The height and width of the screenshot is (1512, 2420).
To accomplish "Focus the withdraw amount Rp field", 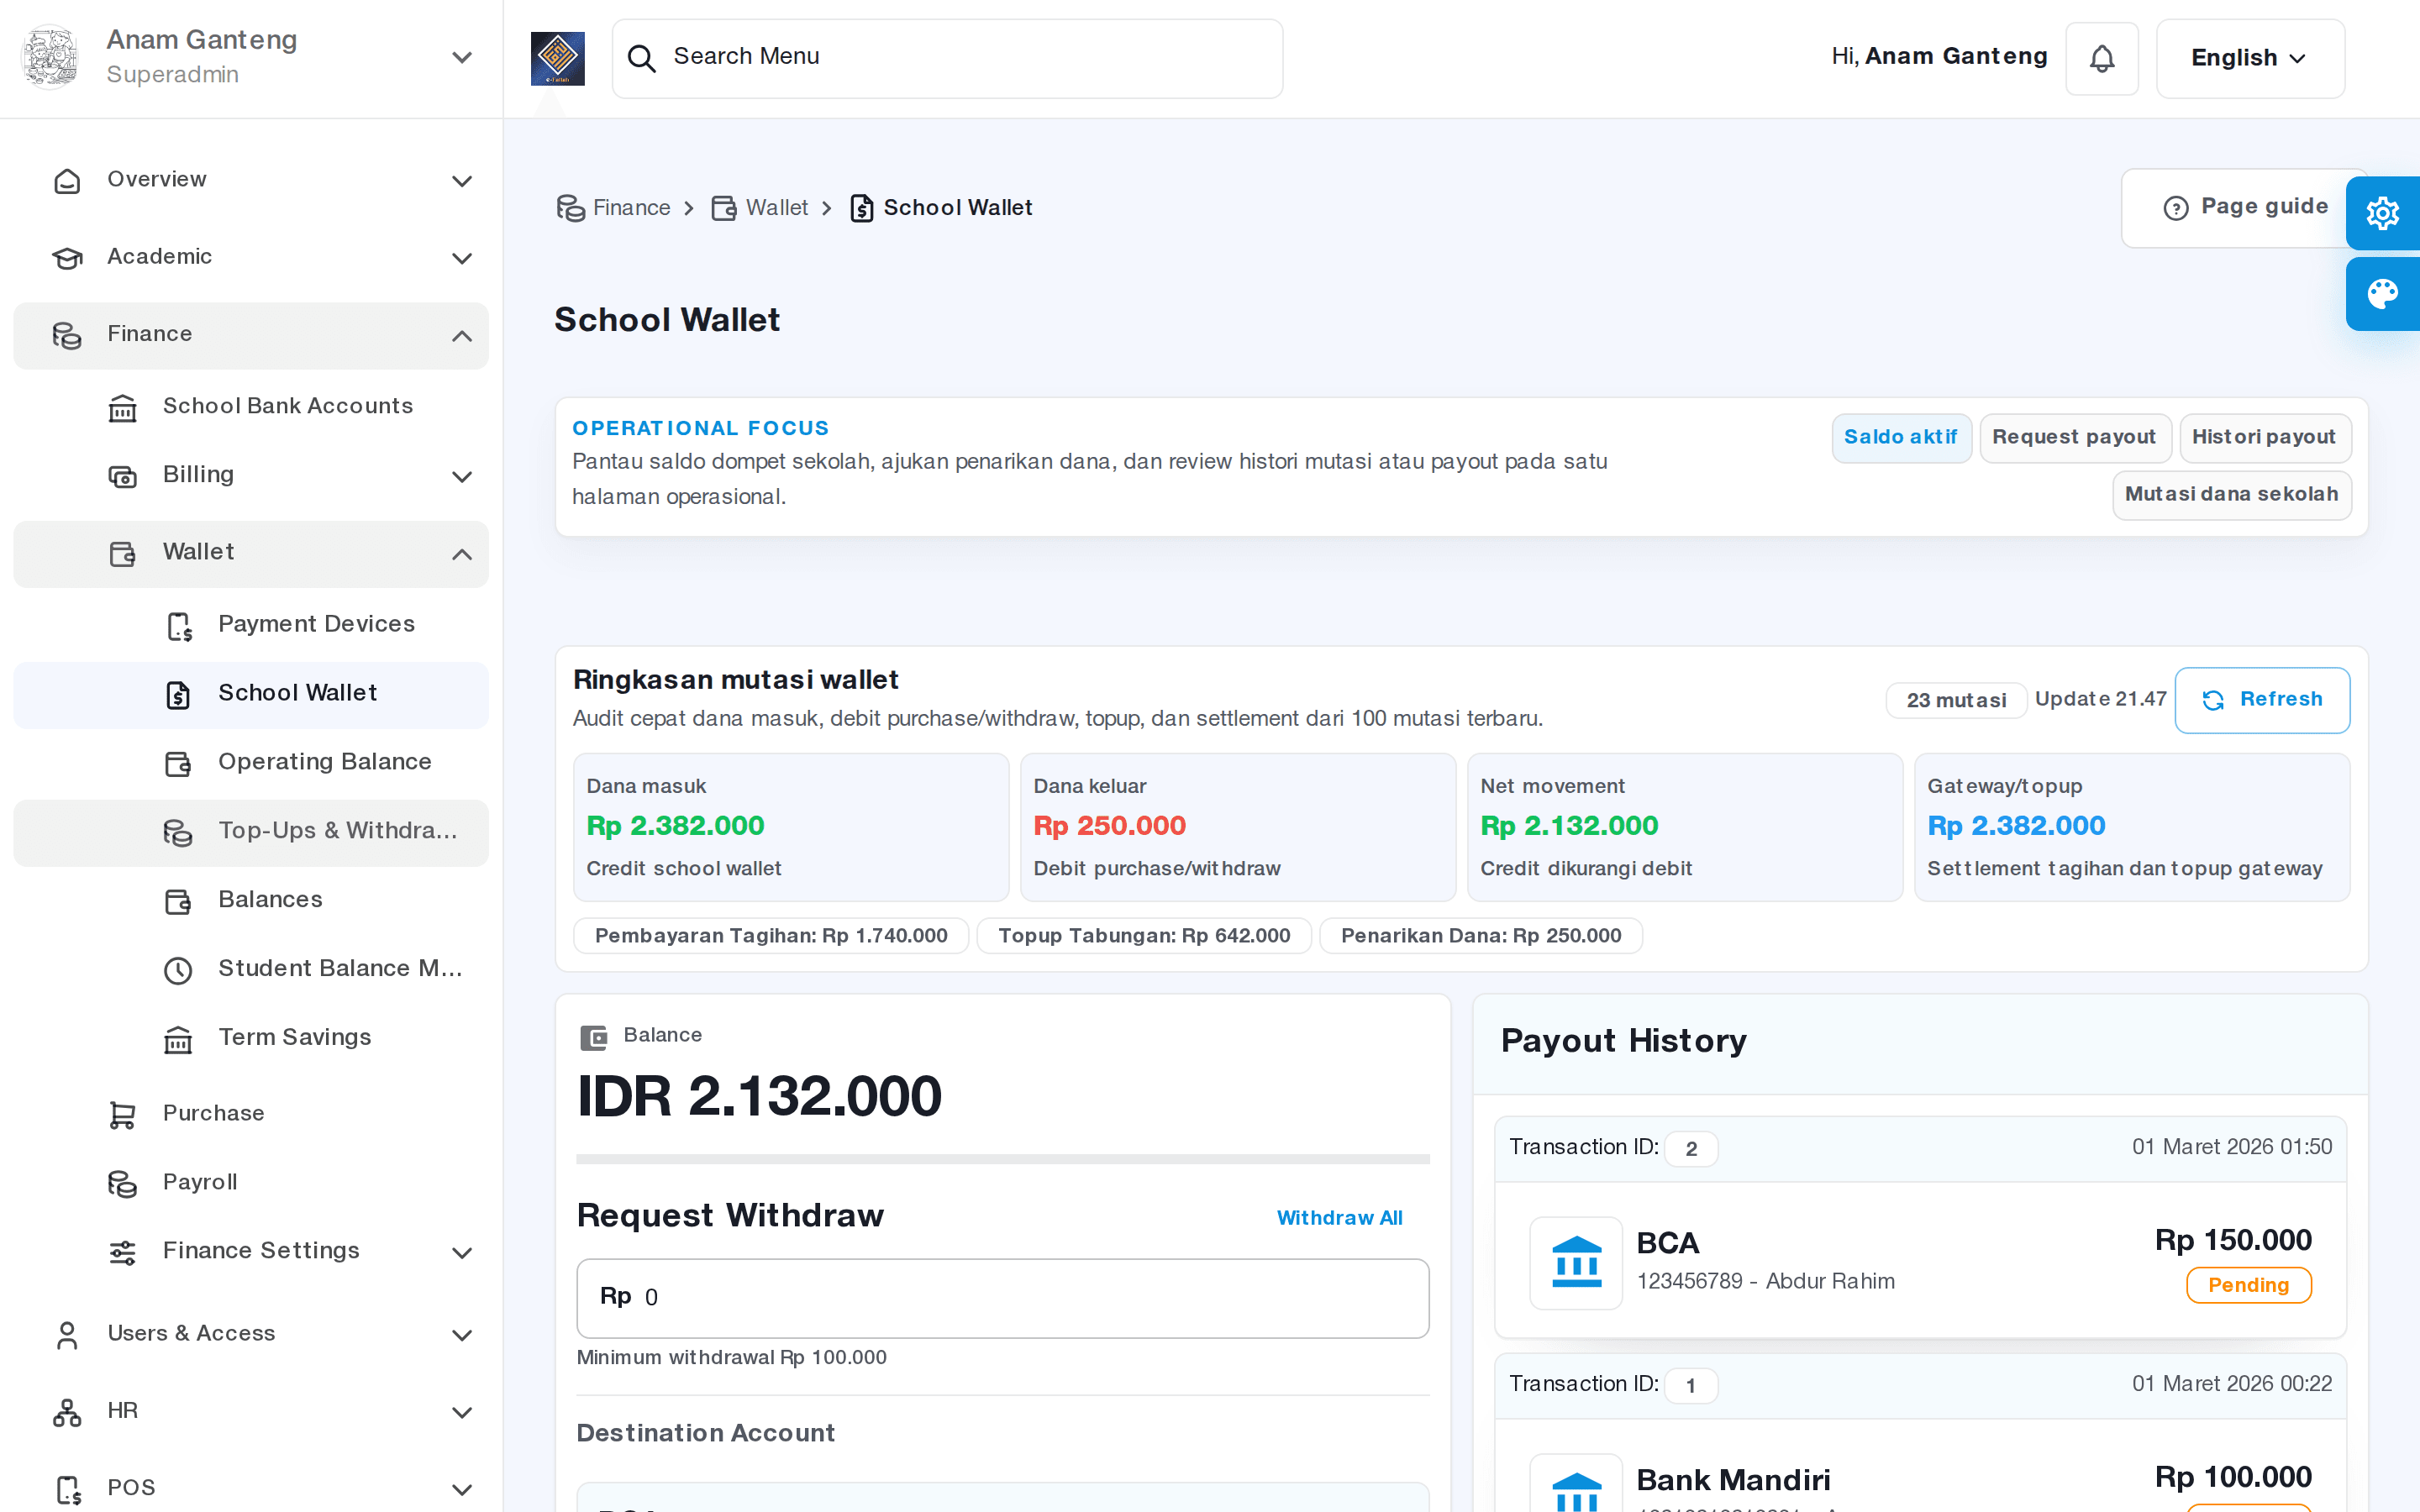I will coord(1003,1298).
